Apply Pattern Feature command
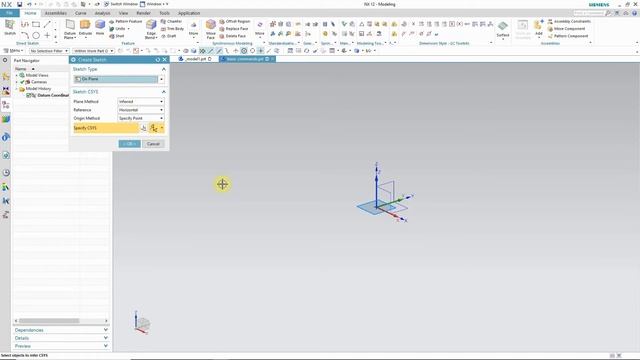 point(125,21)
